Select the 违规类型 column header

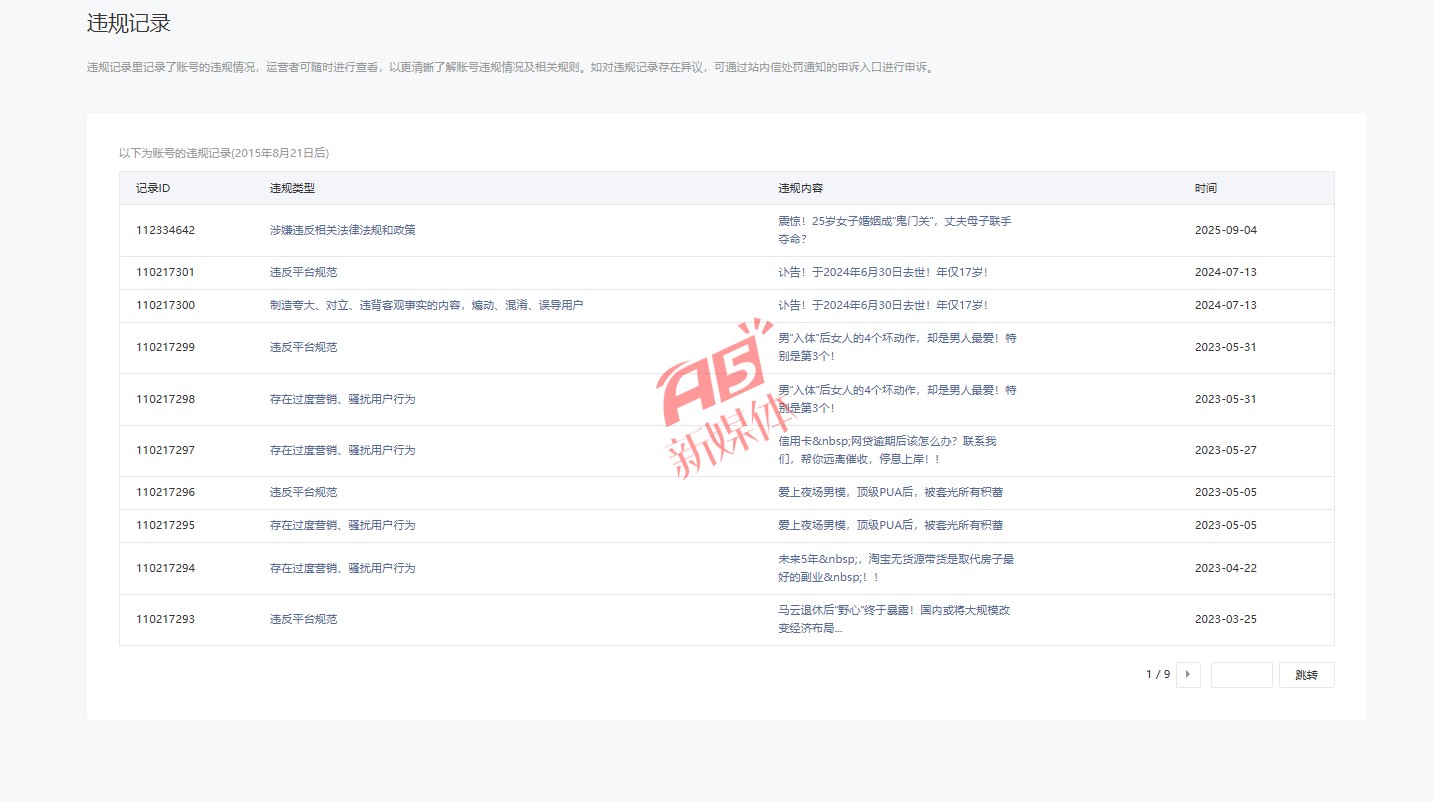[x=292, y=188]
